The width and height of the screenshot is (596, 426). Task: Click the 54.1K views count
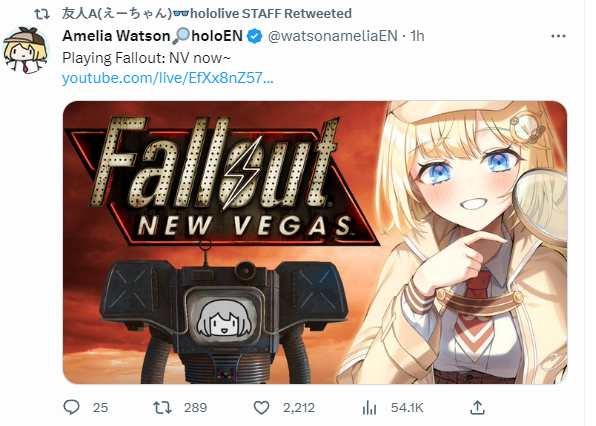[407, 408]
